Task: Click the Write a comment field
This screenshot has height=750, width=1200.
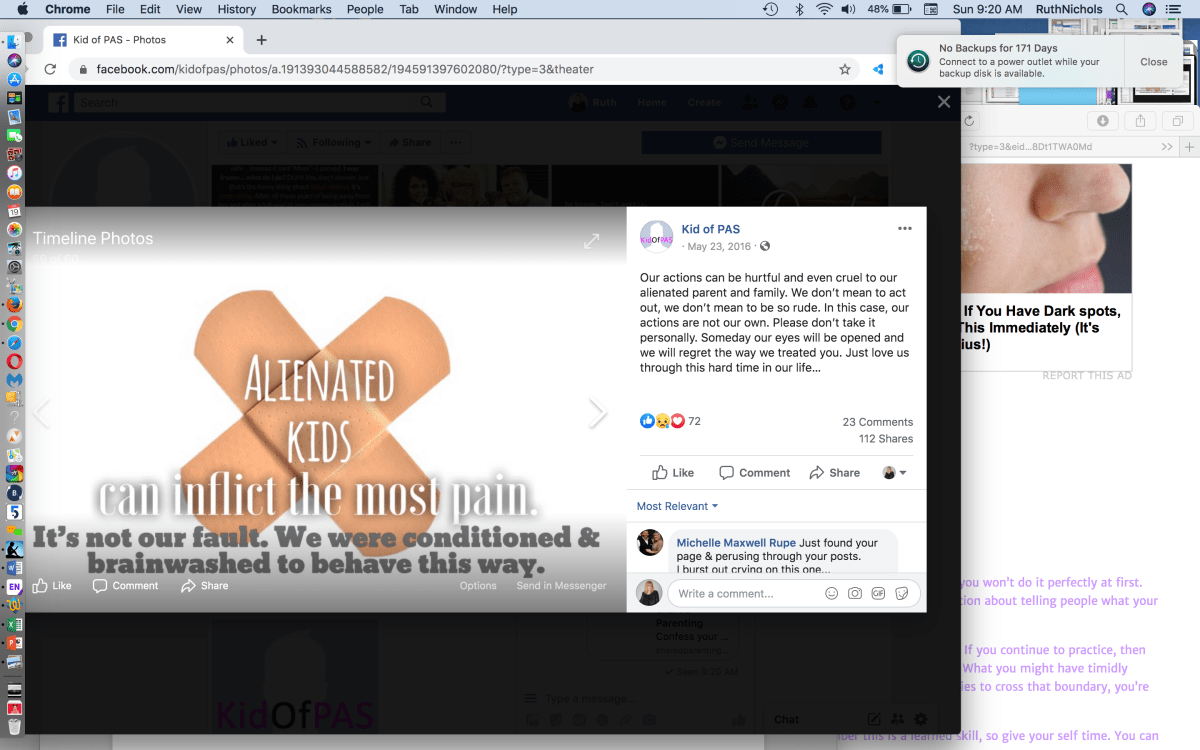Action: [745, 593]
